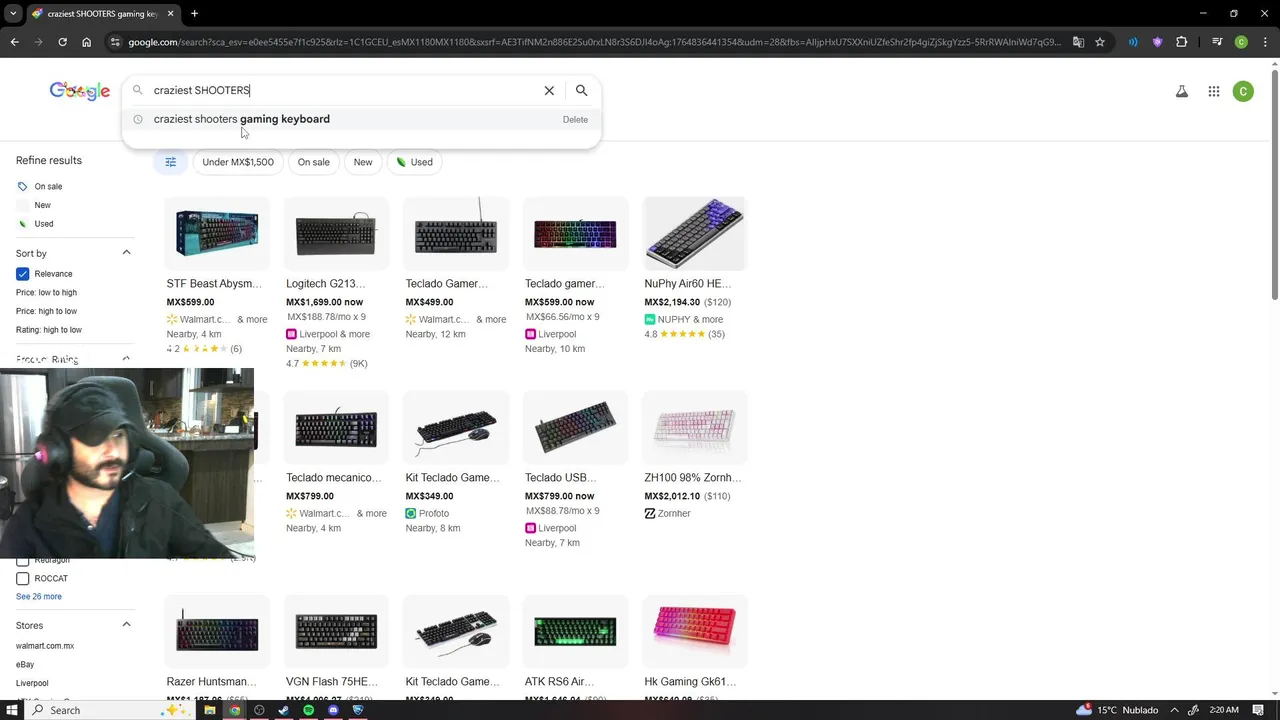
Task: Open Steam from the taskbar
Action: pos(283,710)
